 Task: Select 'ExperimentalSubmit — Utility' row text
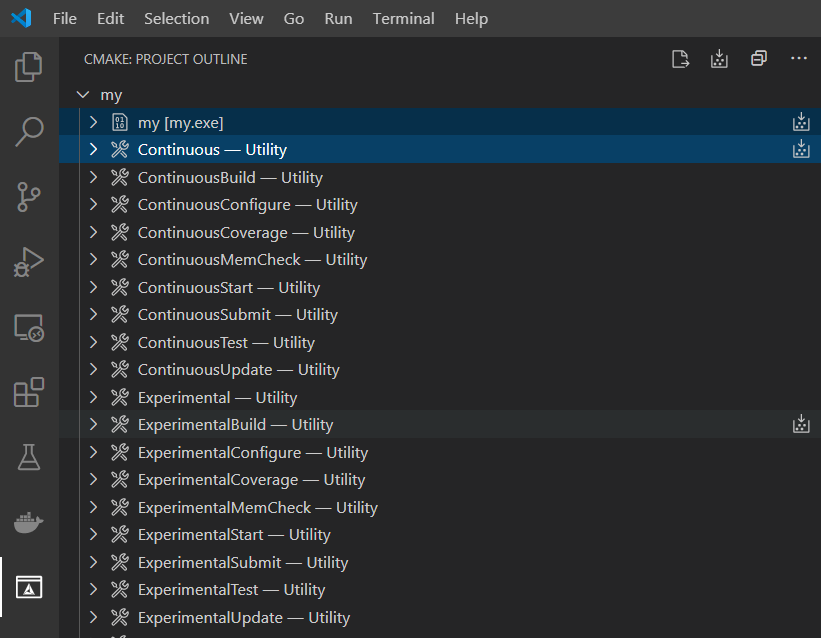click(243, 563)
